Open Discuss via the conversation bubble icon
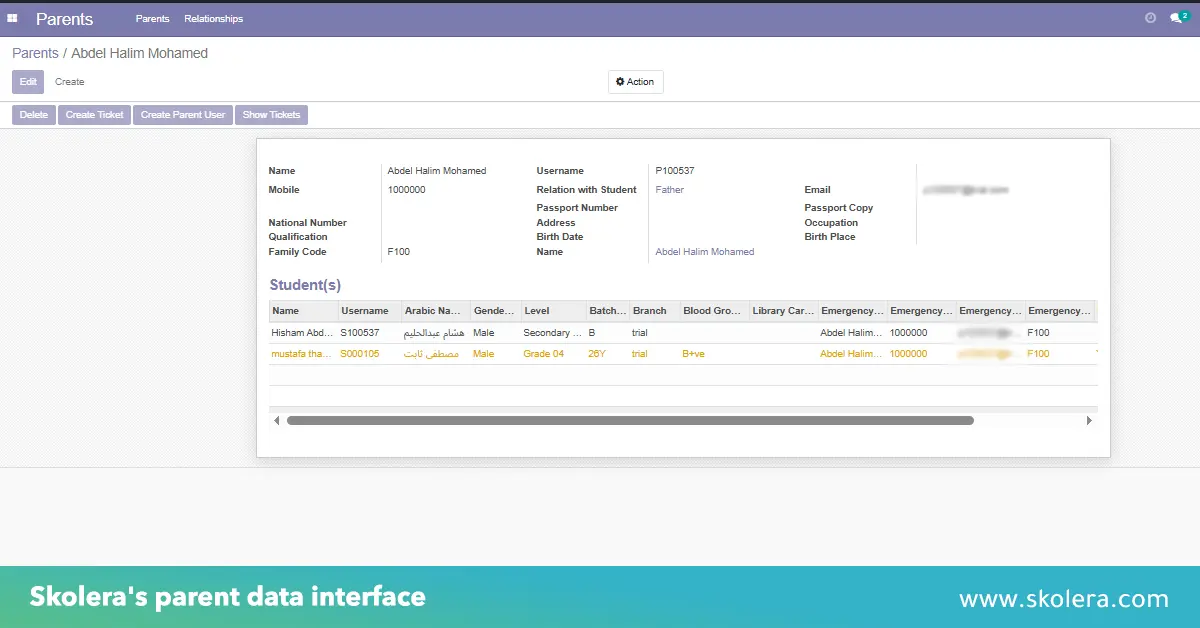This screenshot has height=628, width=1200. (1175, 19)
